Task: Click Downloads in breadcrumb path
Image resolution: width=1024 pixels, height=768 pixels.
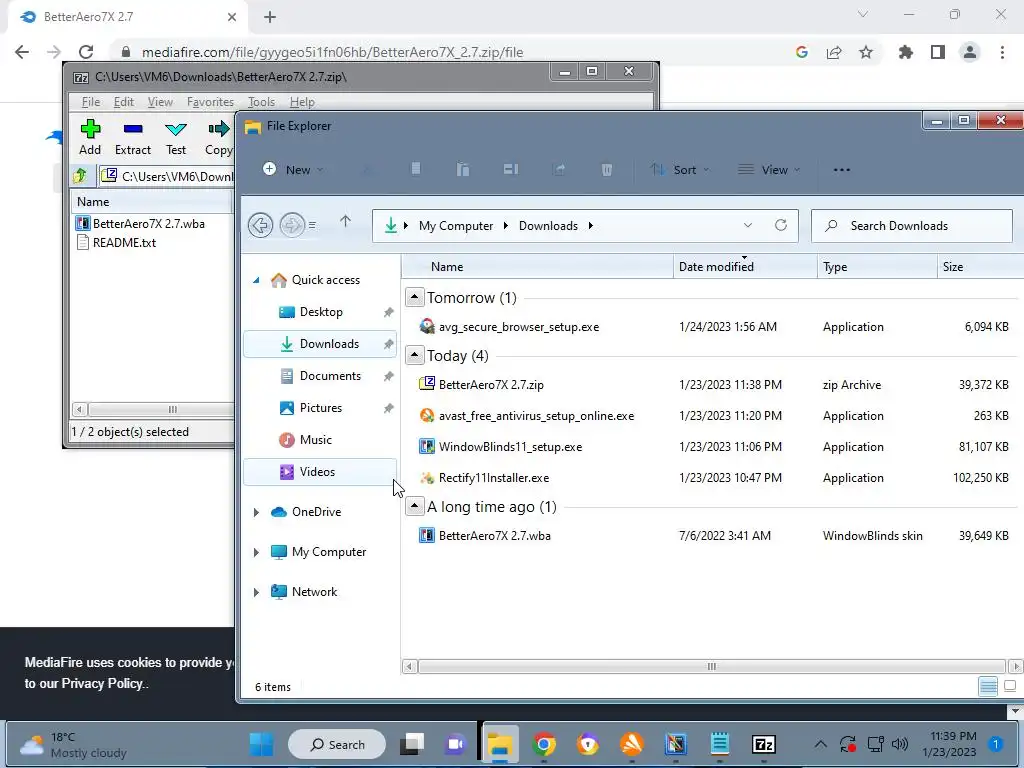Action: coord(548,226)
